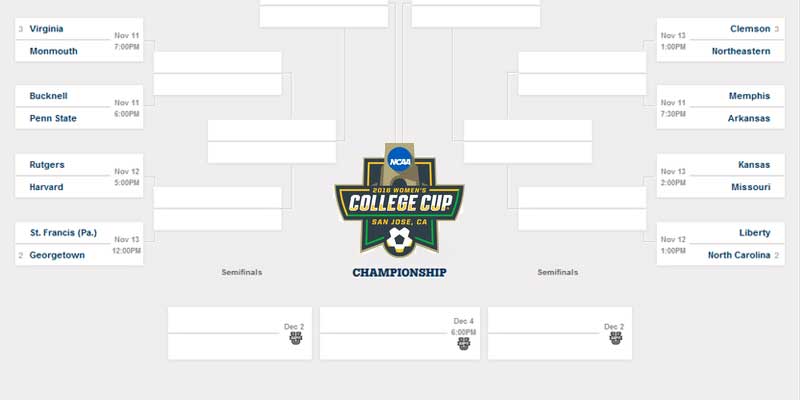
Task: Click the trophy icon in right Dec 2 semifinal box
Action: (x=616, y=338)
